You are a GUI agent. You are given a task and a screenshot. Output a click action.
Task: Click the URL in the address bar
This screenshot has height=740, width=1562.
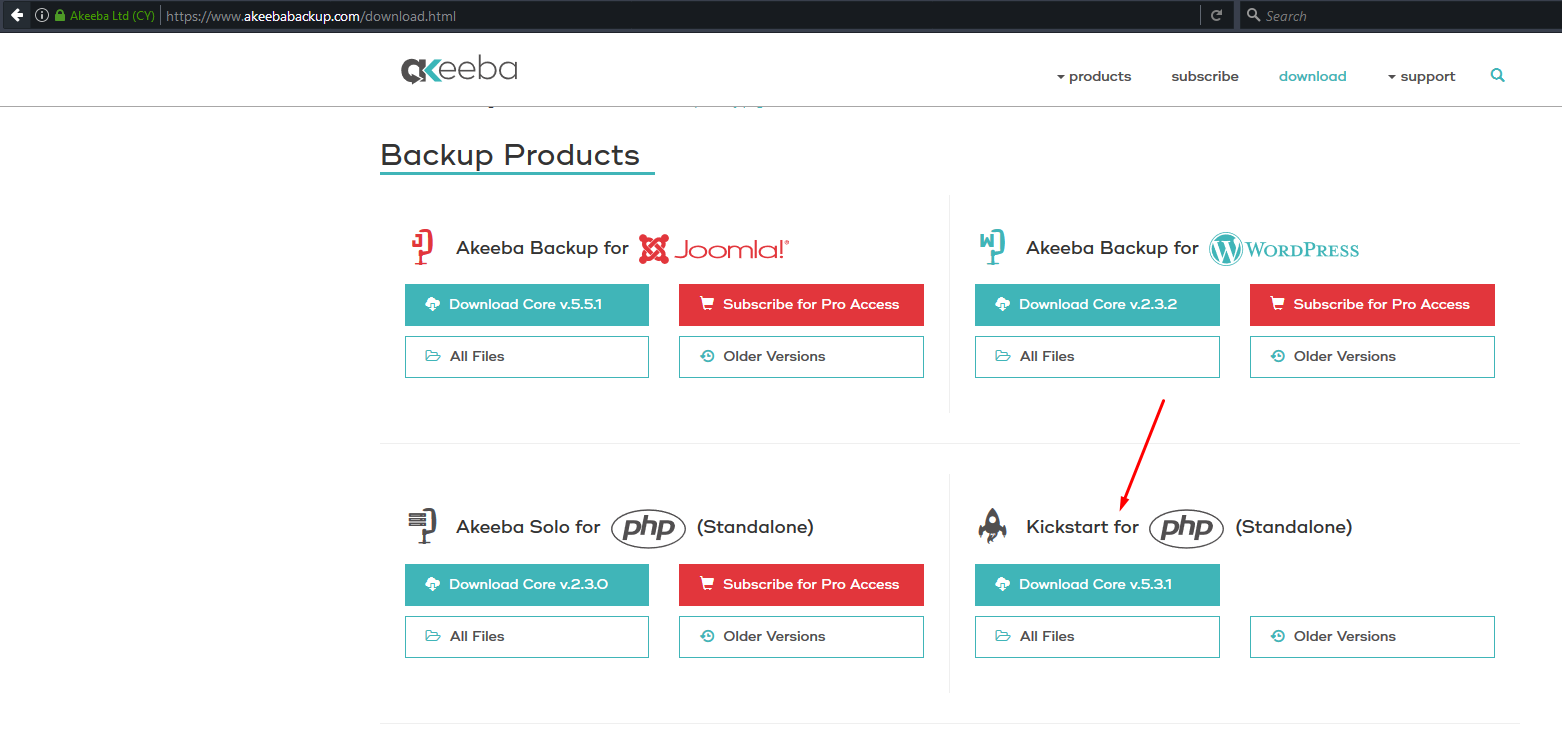[x=311, y=16]
